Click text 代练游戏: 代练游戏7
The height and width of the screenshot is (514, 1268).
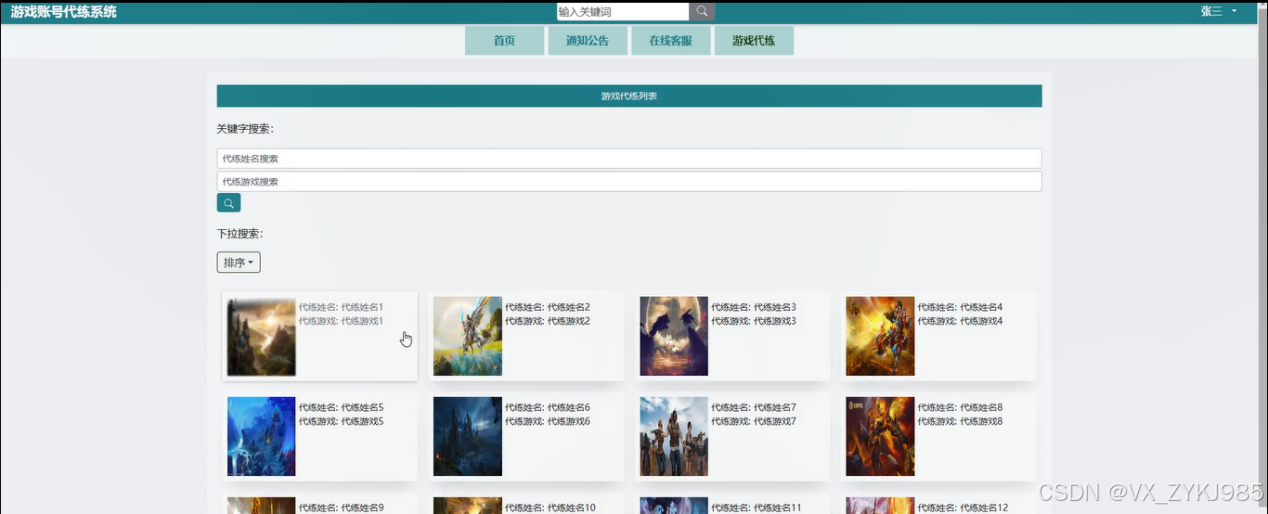pyautogui.click(x=754, y=421)
